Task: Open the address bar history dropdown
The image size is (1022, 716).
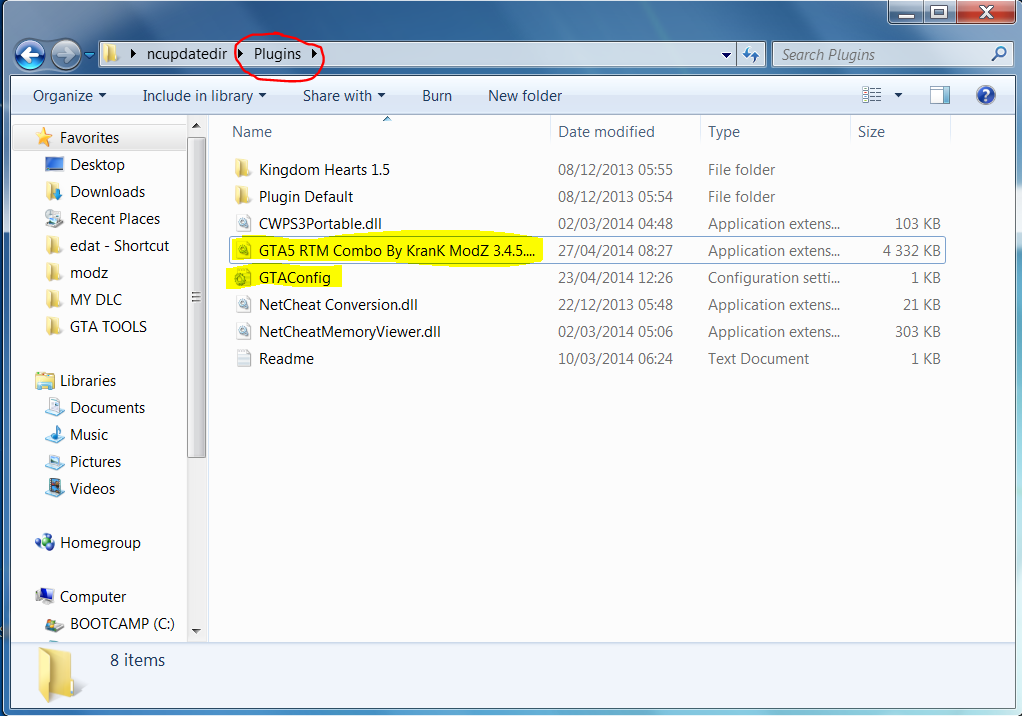Action: coord(726,55)
